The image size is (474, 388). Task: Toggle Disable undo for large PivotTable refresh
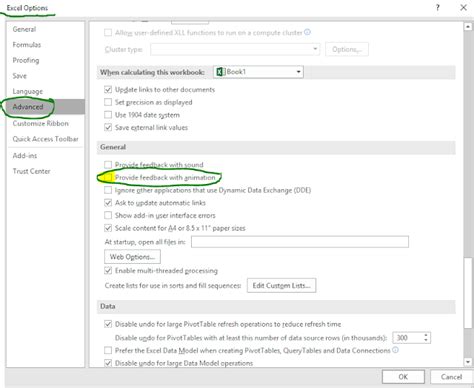point(108,324)
